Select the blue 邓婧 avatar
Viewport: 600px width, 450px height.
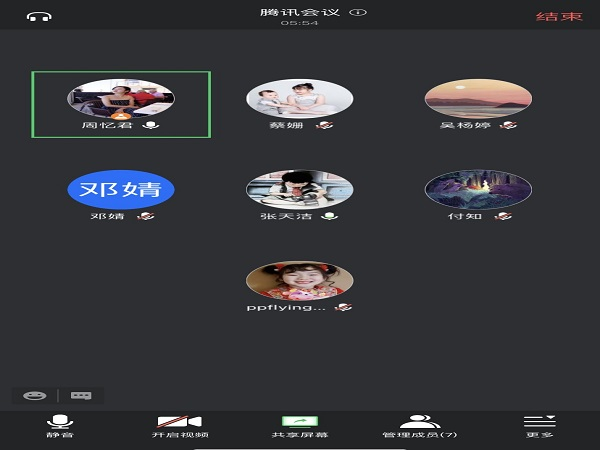tap(121, 188)
